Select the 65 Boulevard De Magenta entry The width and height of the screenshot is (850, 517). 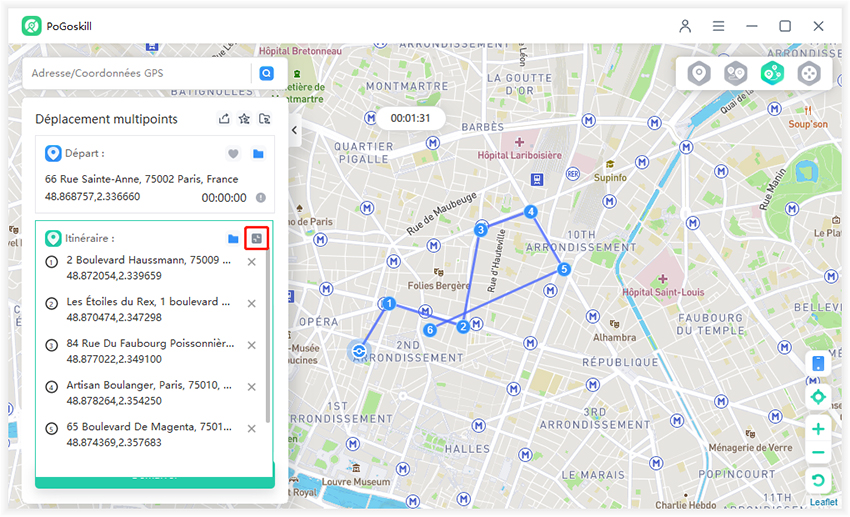coord(149,435)
